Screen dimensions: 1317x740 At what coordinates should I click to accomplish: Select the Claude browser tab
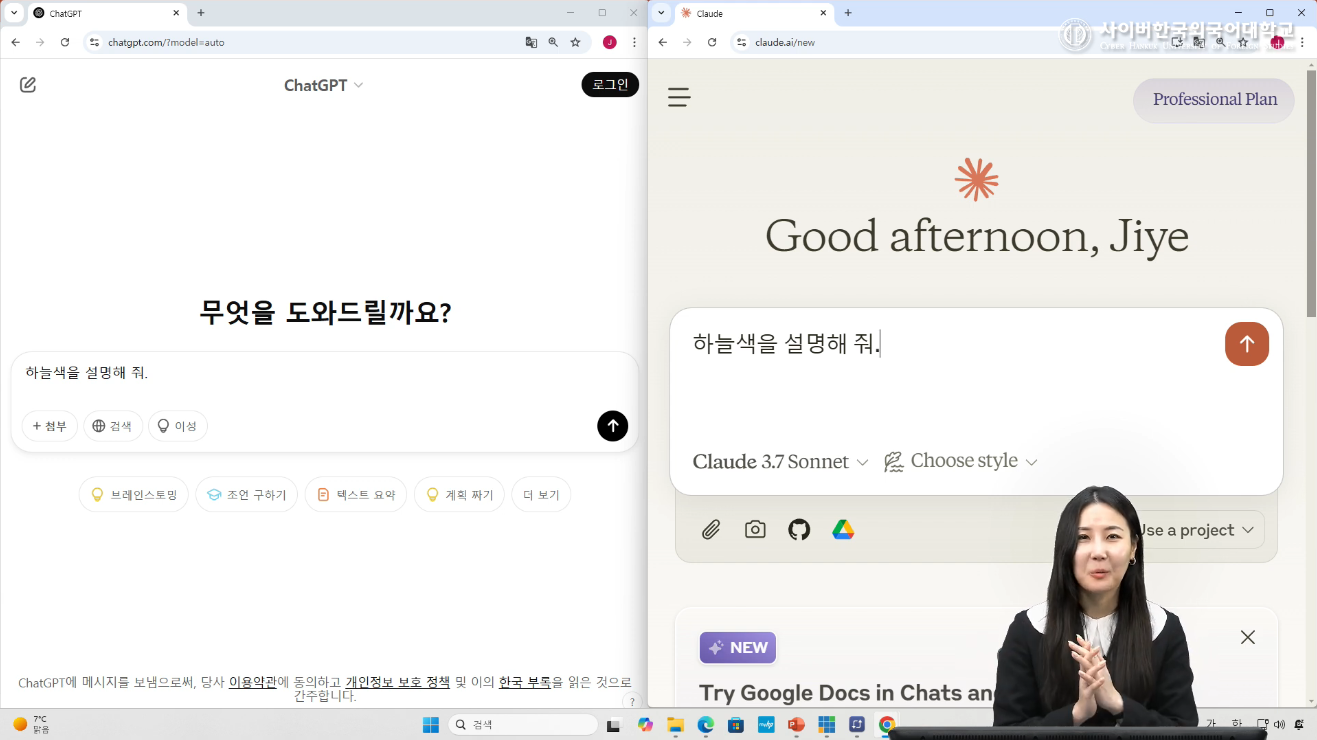tap(753, 13)
